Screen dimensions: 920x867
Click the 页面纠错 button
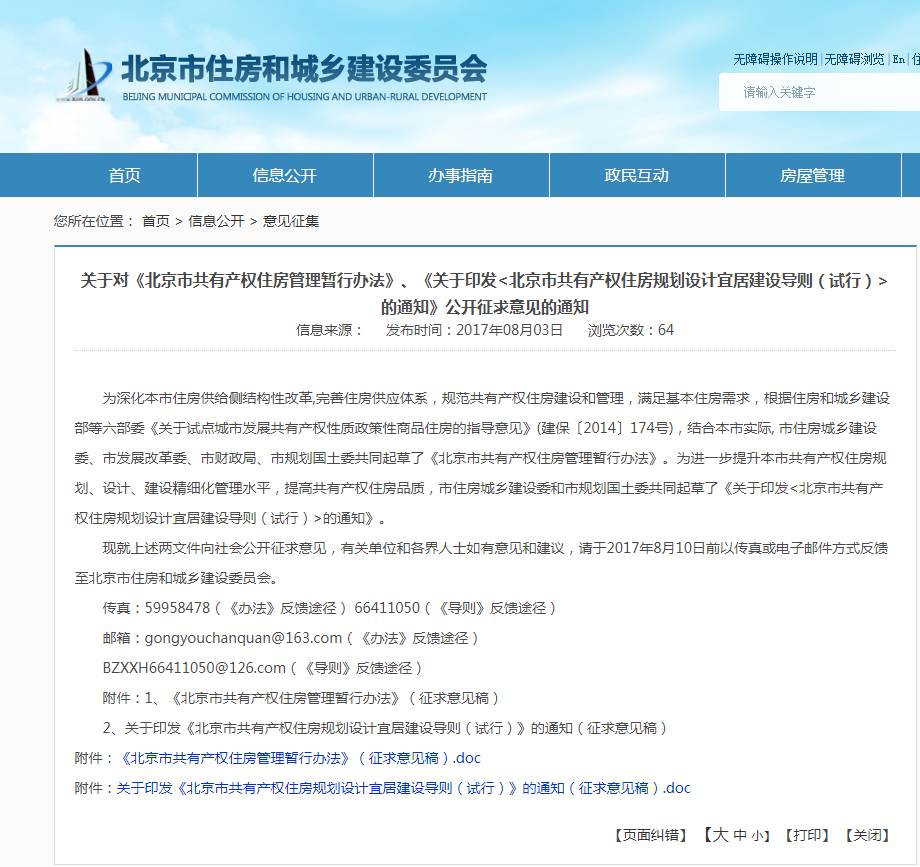[x=649, y=835]
